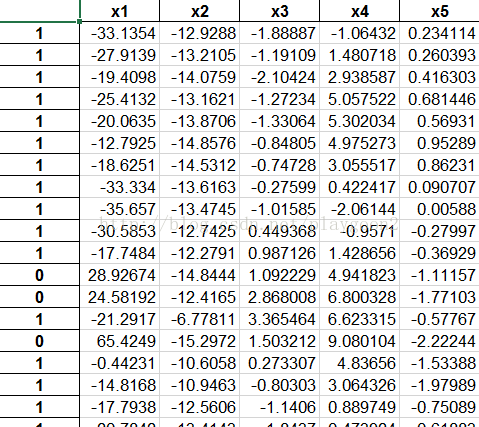Click the label 1 beside -33.1354

click(39, 33)
